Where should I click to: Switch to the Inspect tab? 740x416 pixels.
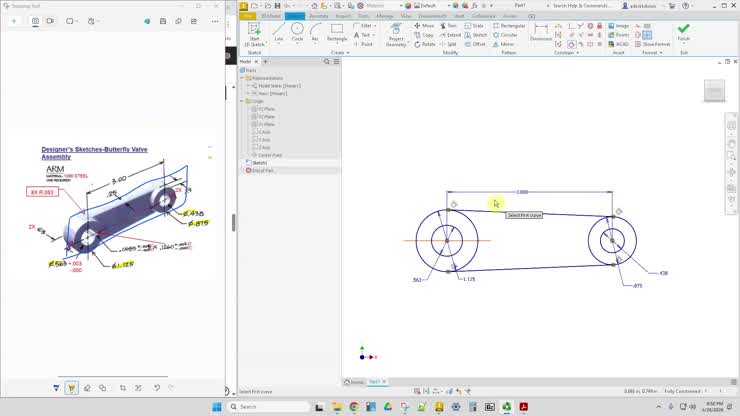[x=343, y=16]
